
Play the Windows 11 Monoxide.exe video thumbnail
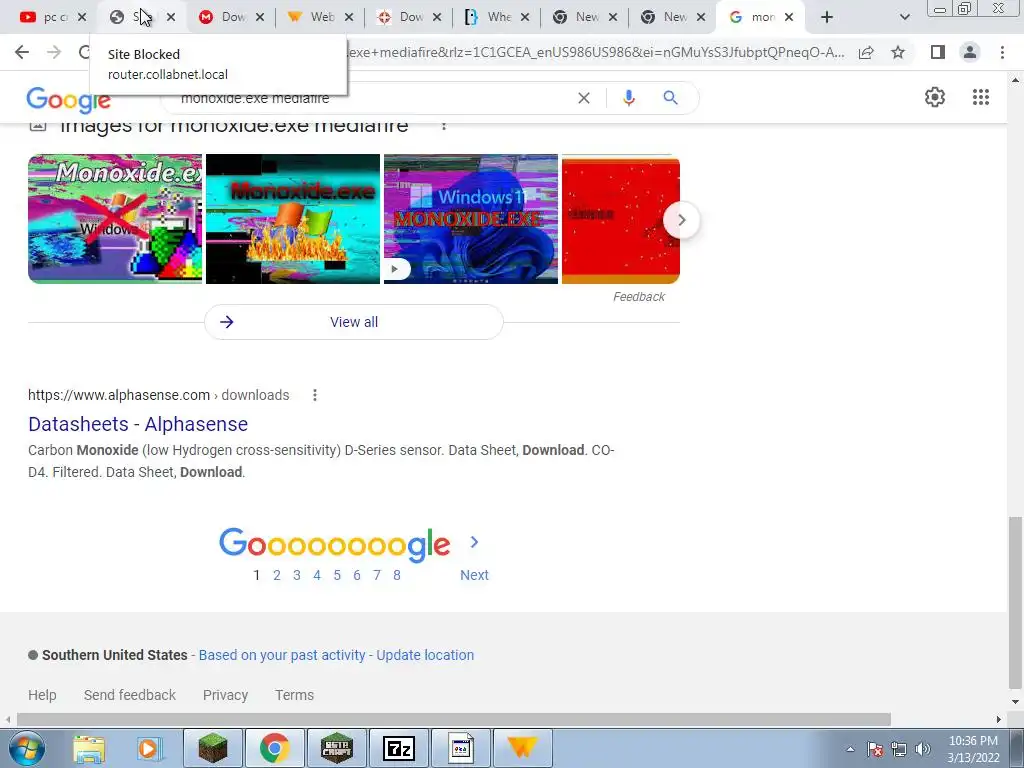pos(471,219)
